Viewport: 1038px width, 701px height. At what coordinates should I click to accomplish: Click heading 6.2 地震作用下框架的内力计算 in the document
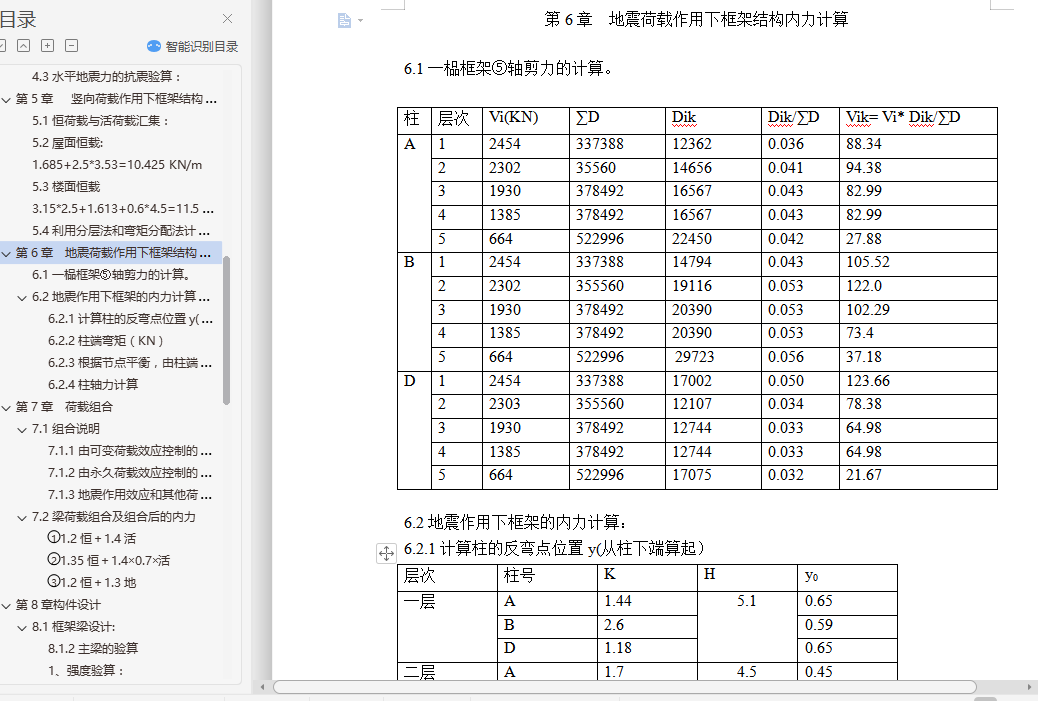[515, 522]
